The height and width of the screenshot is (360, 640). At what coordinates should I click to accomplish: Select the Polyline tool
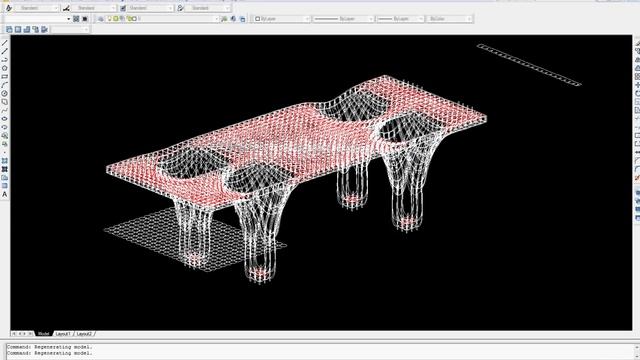(4, 60)
